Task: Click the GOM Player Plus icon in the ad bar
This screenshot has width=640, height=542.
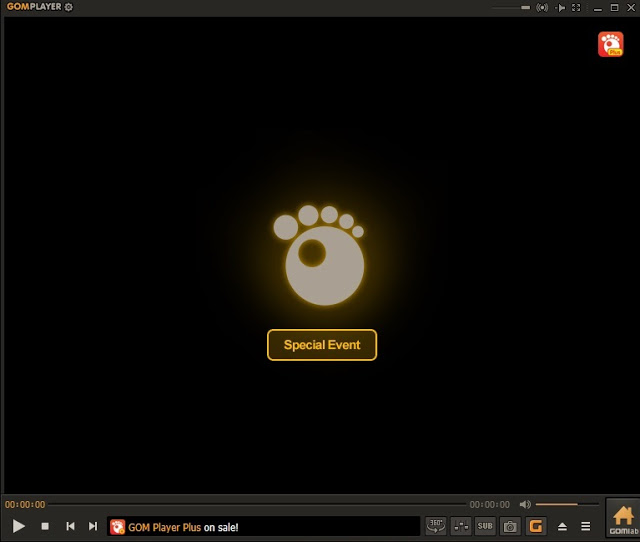Action: coord(118,527)
